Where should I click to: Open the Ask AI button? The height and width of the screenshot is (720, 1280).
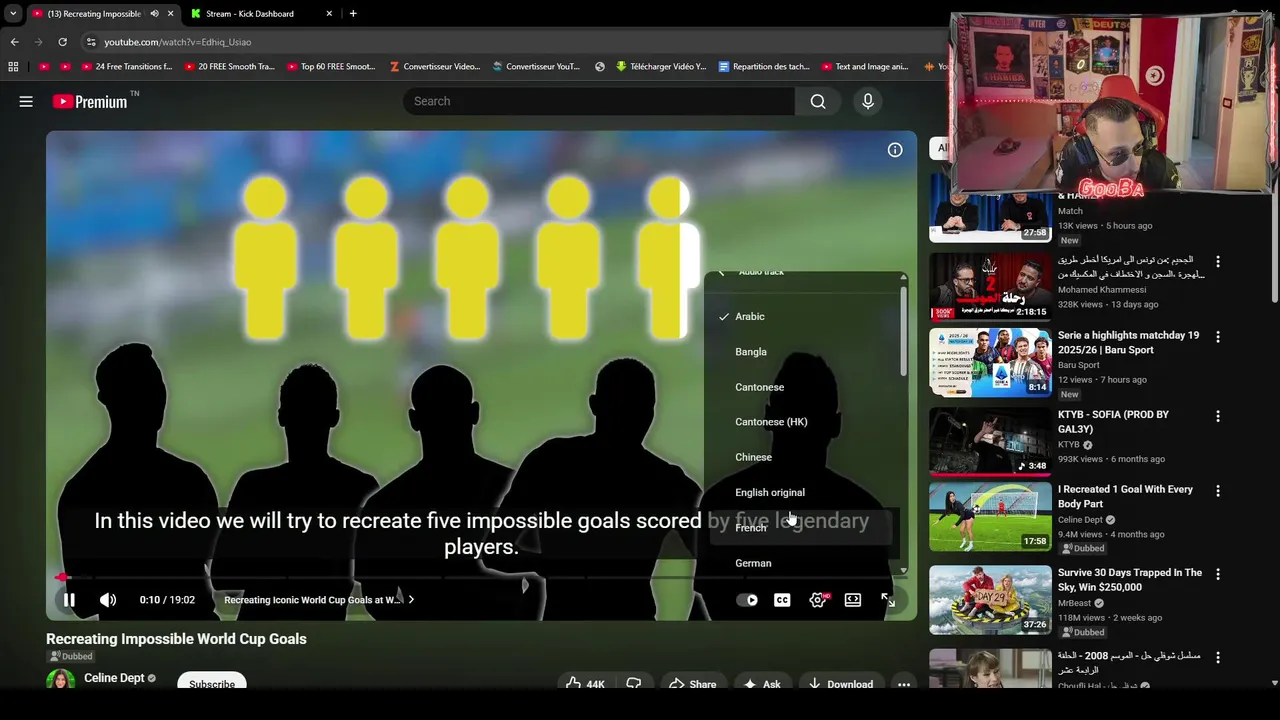[x=762, y=684]
